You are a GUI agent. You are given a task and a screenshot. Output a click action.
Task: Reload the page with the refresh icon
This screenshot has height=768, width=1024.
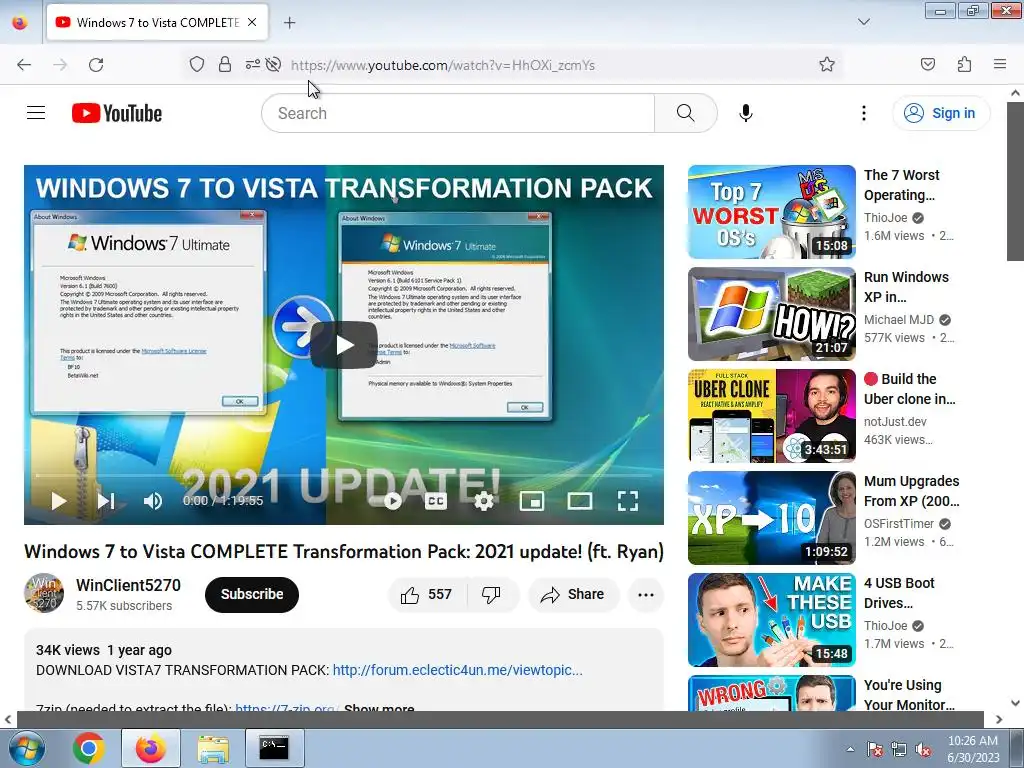96,65
